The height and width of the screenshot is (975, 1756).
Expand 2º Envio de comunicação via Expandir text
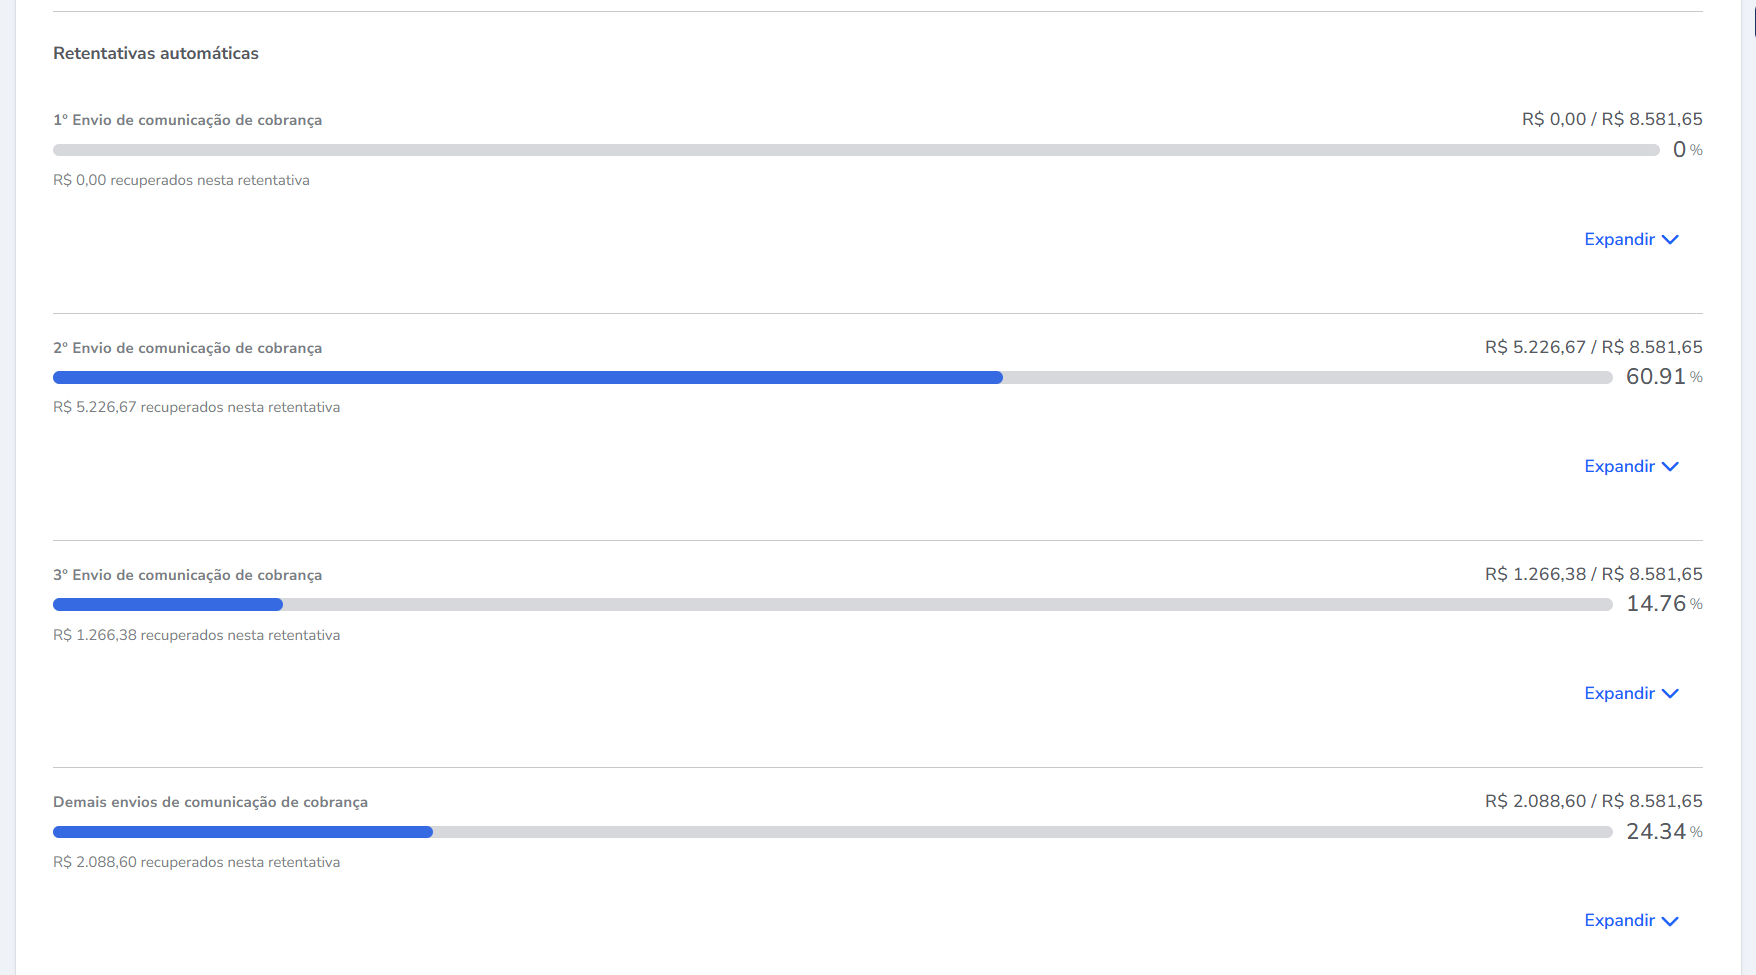tap(1619, 466)
